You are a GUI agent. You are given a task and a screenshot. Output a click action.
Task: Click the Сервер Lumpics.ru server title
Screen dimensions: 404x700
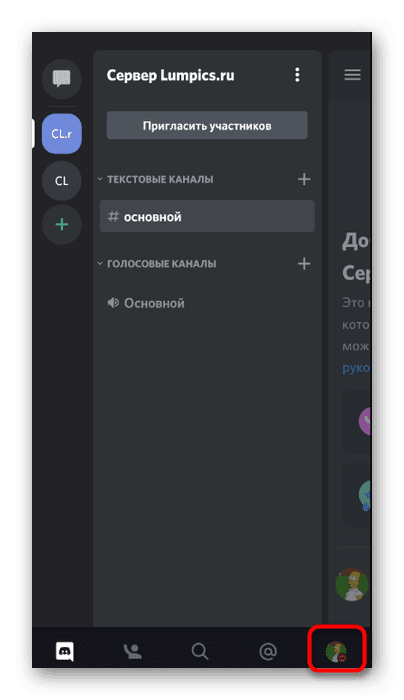tap(171, 75)
